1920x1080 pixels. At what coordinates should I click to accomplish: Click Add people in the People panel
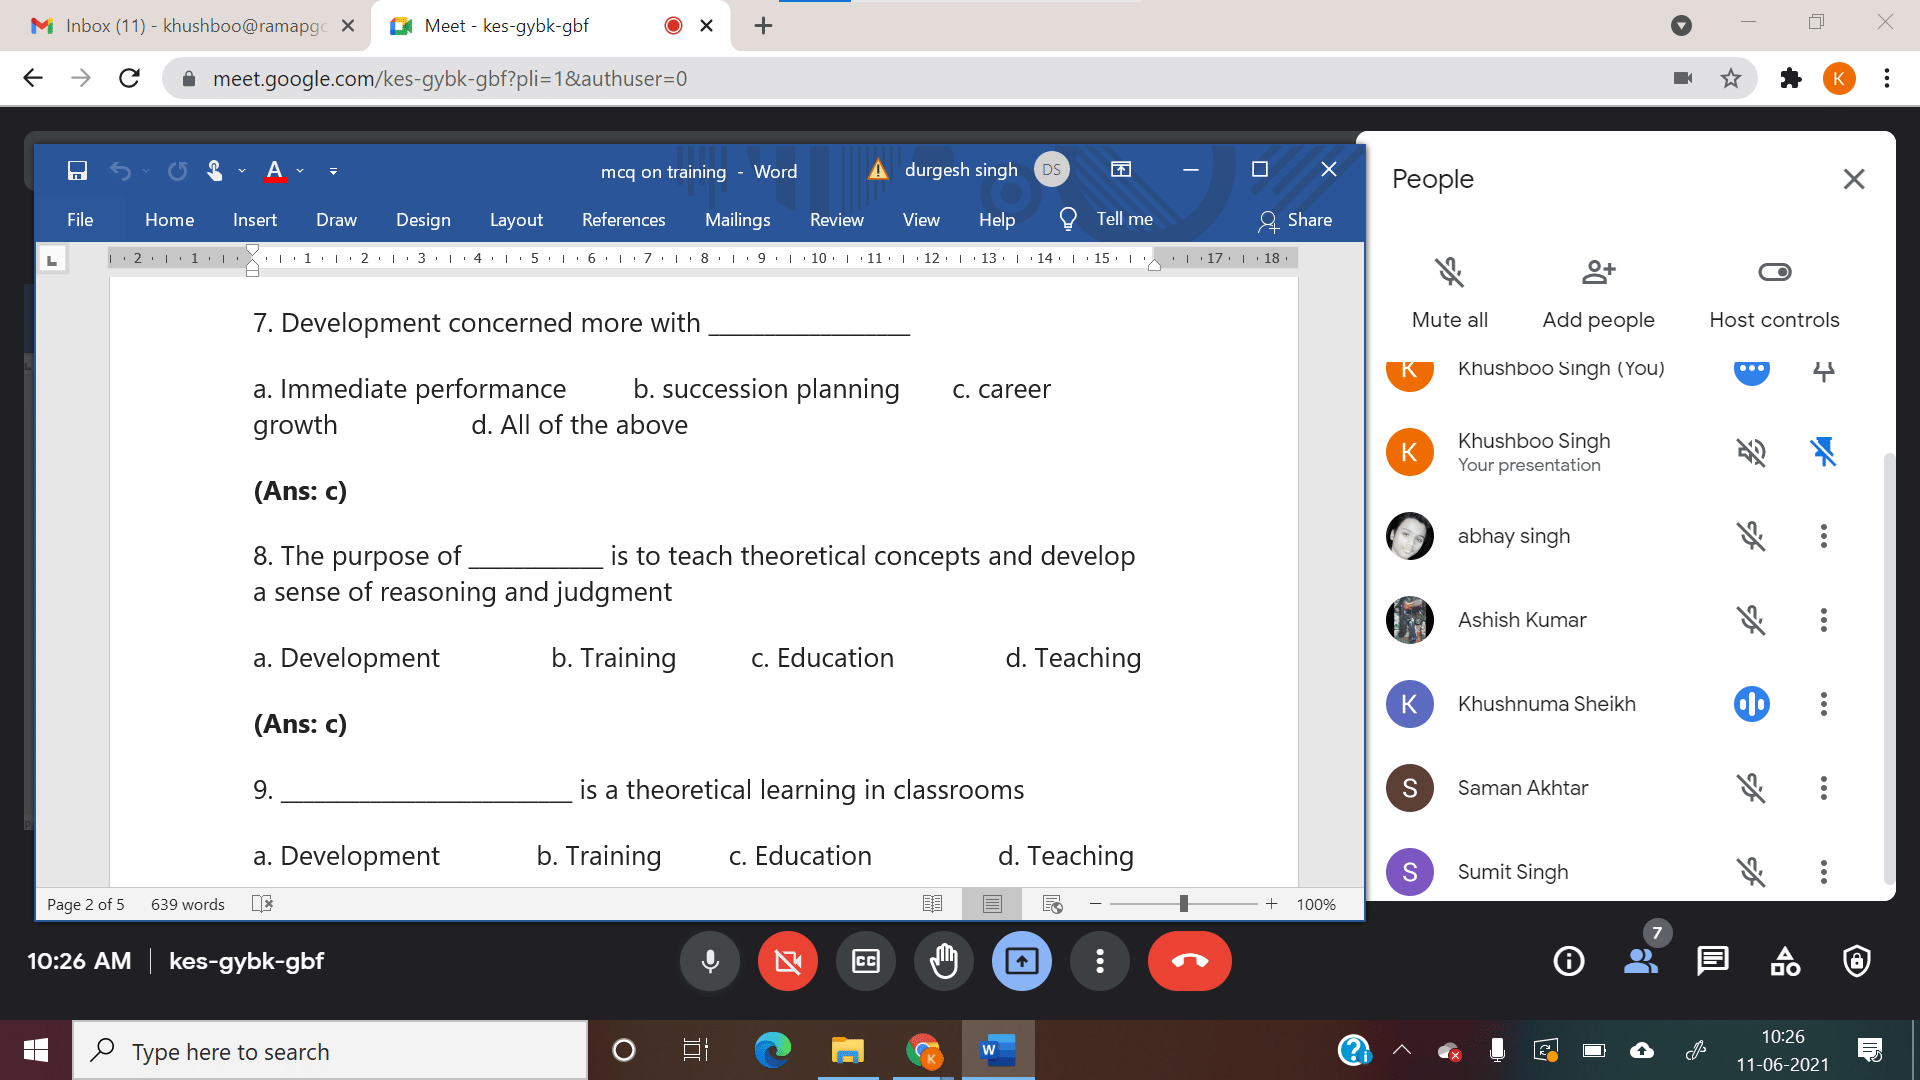point(1597,290)
